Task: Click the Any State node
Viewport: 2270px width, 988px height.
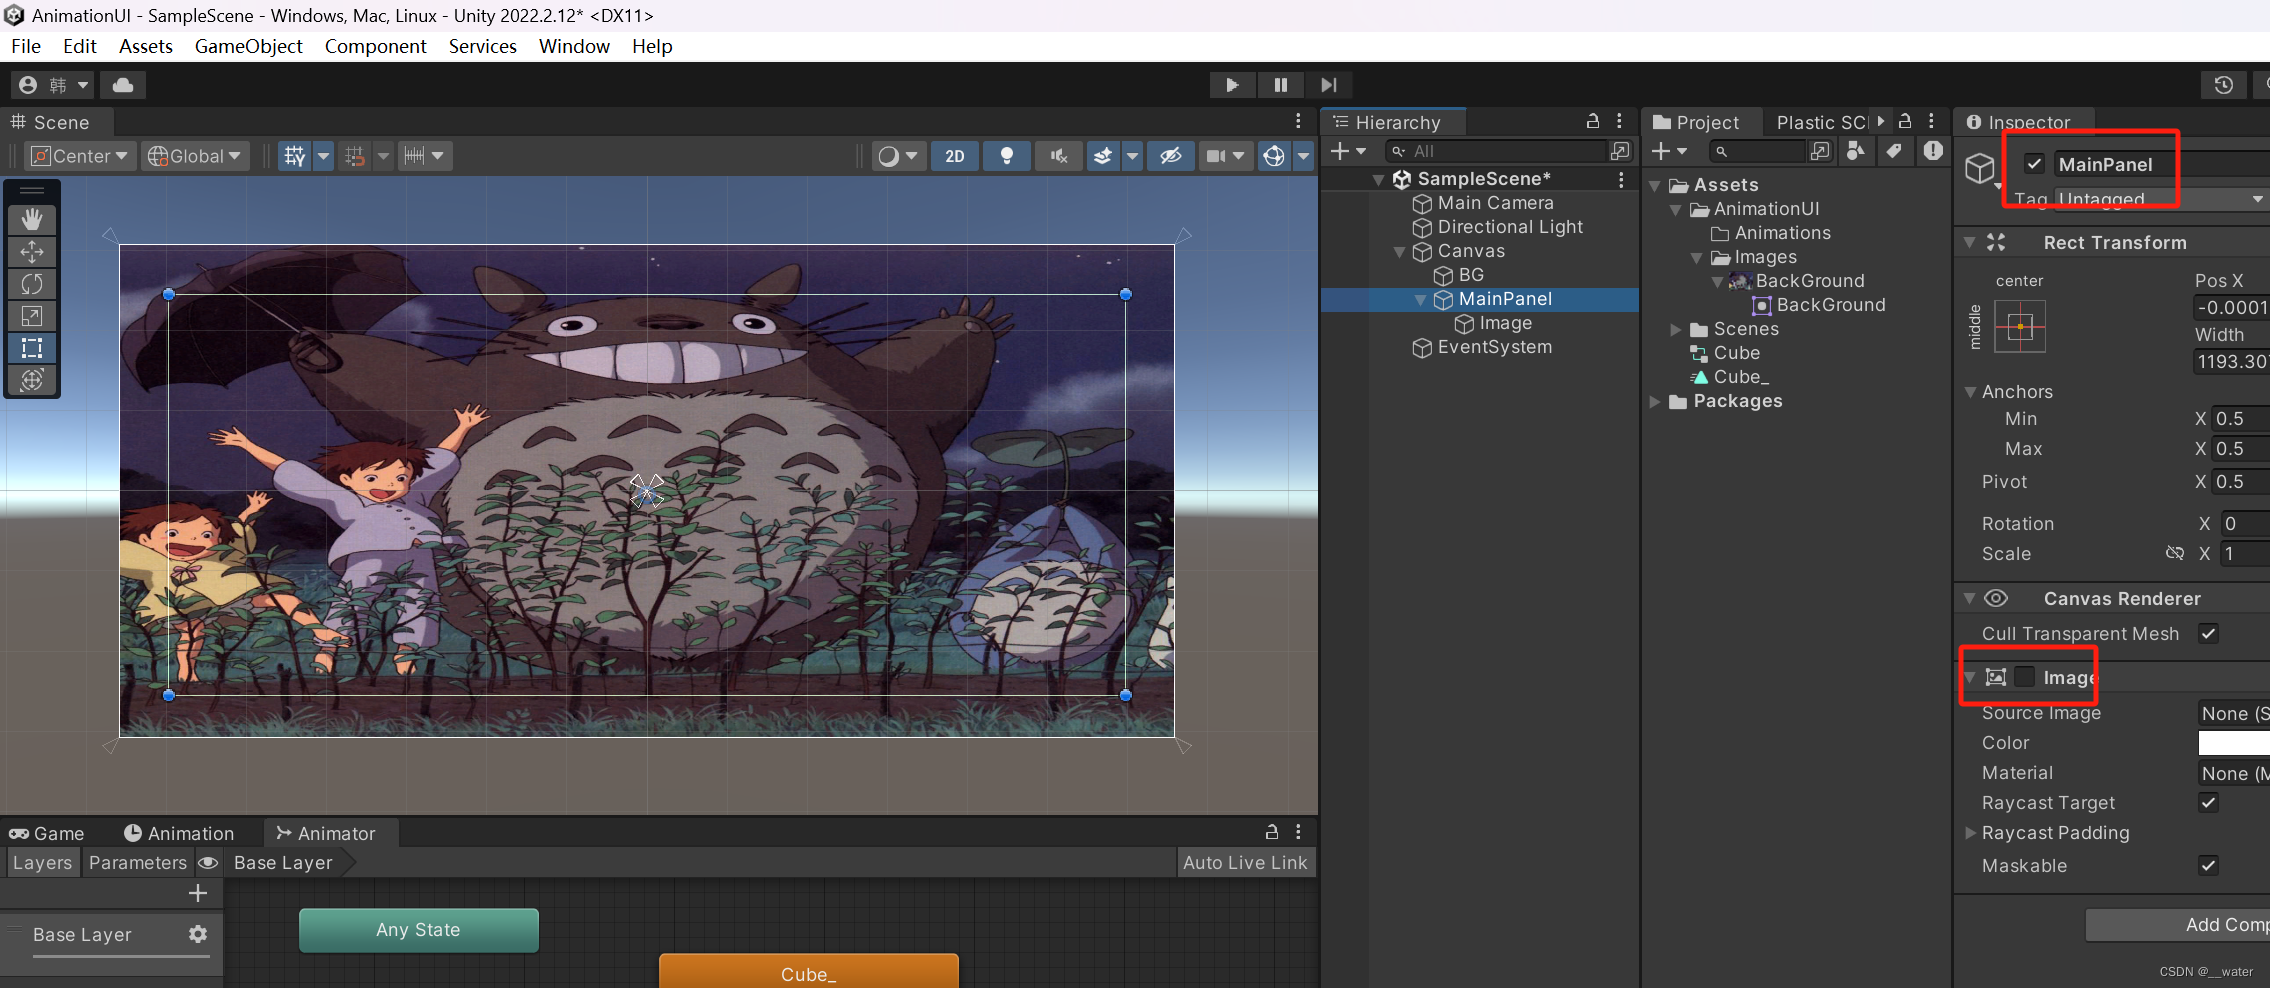Action: (x=418, y=930)
